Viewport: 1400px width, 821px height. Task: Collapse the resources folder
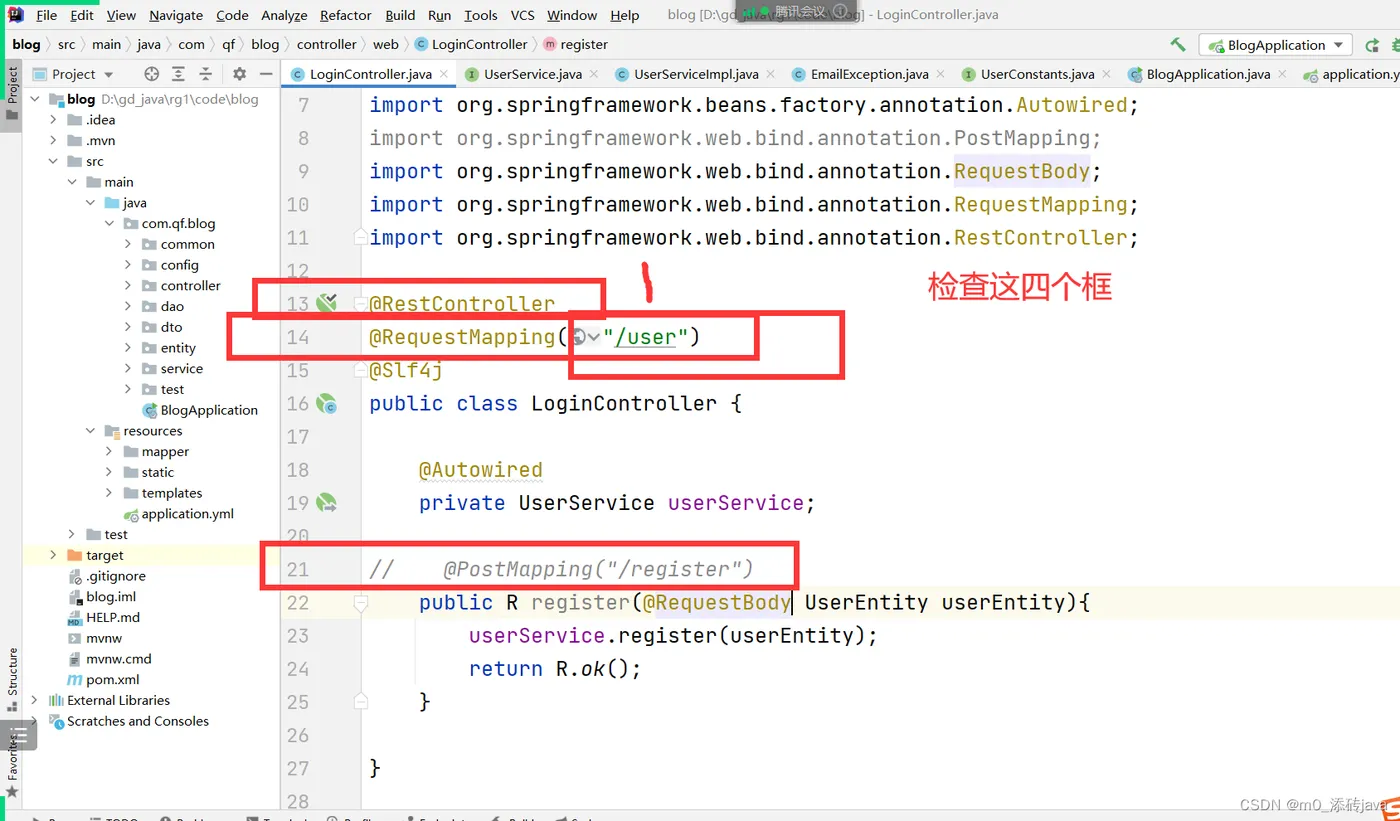click(x=91, y=431)
